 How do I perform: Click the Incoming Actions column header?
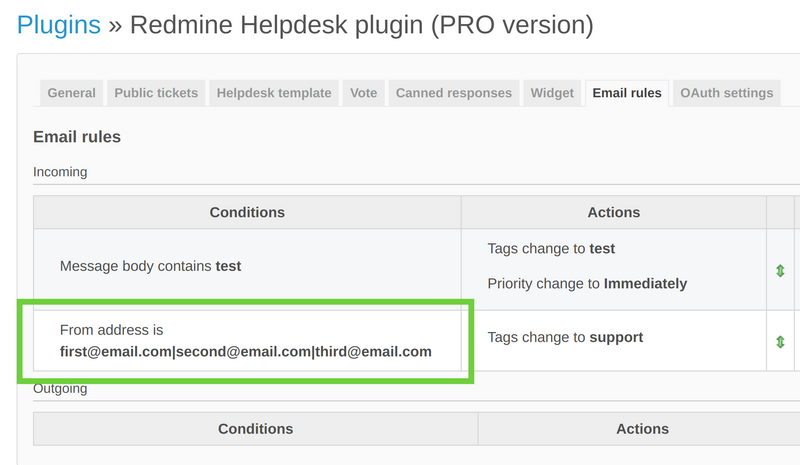(x=613, y=212)
